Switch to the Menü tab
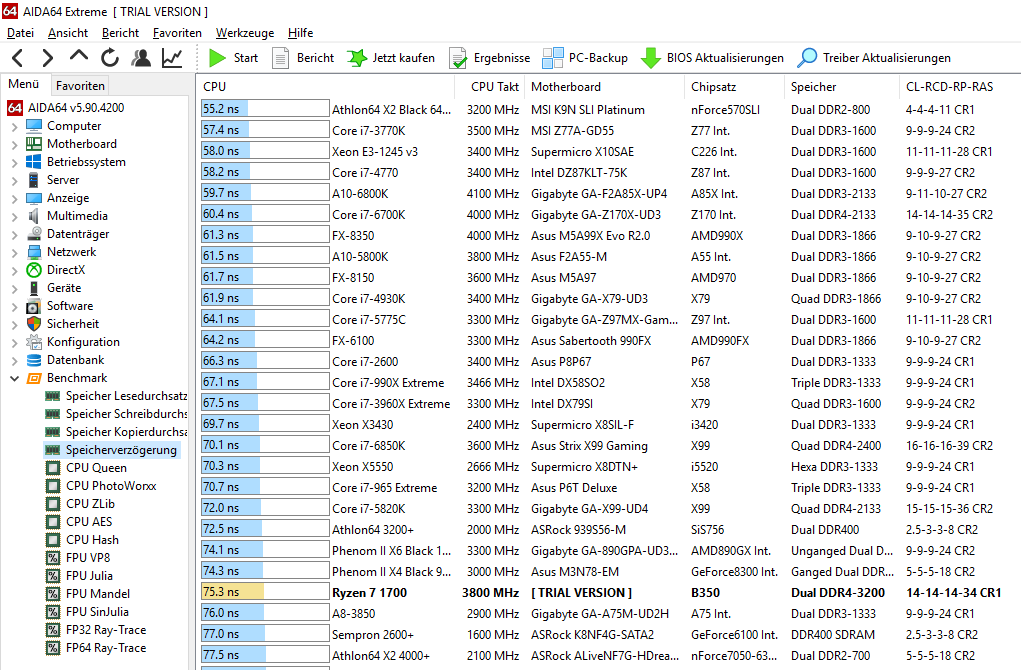This screenshot has height=670, width=1021. point(23,85)
